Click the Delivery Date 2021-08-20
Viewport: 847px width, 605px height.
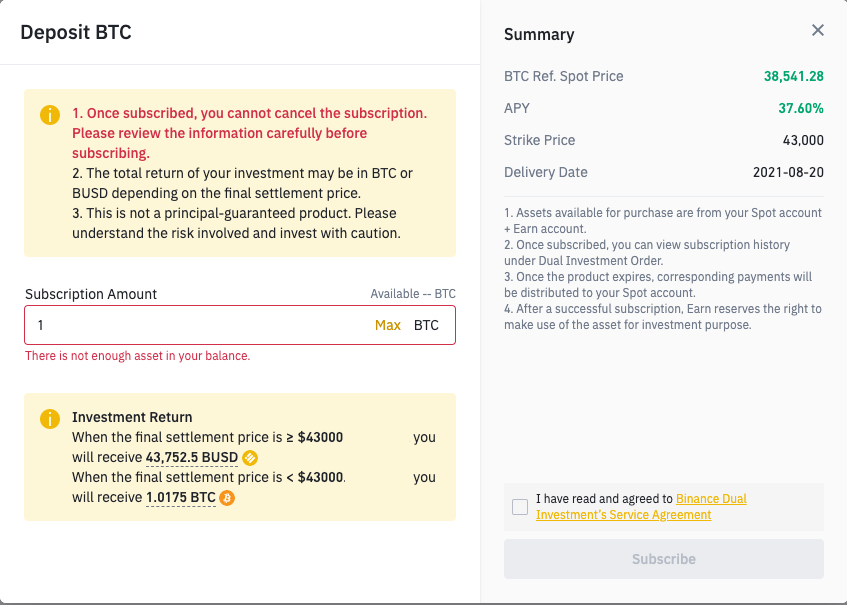point(788,172)
